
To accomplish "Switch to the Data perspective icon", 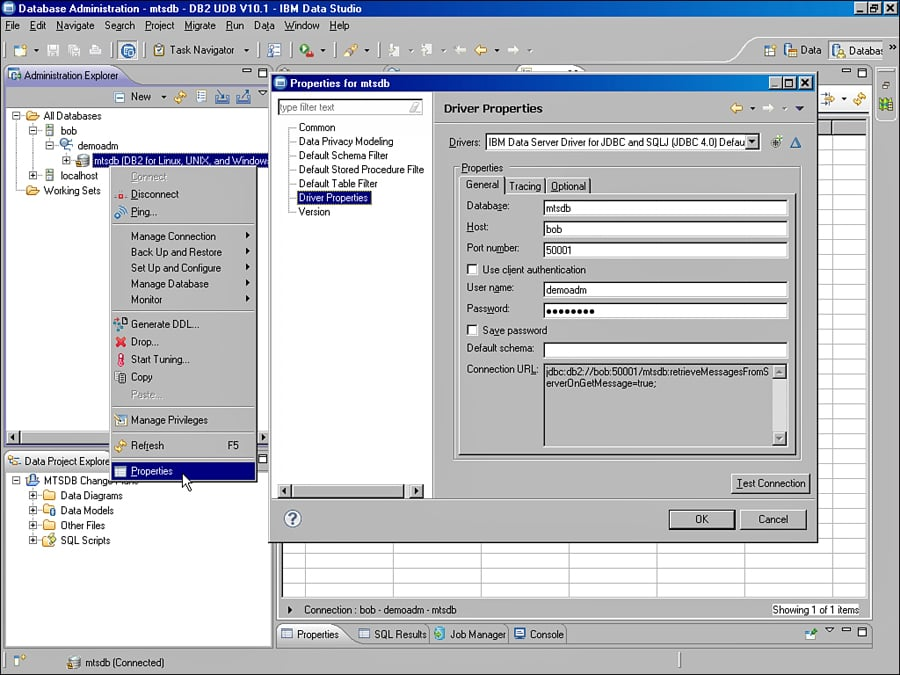I will tap(789, 50).
